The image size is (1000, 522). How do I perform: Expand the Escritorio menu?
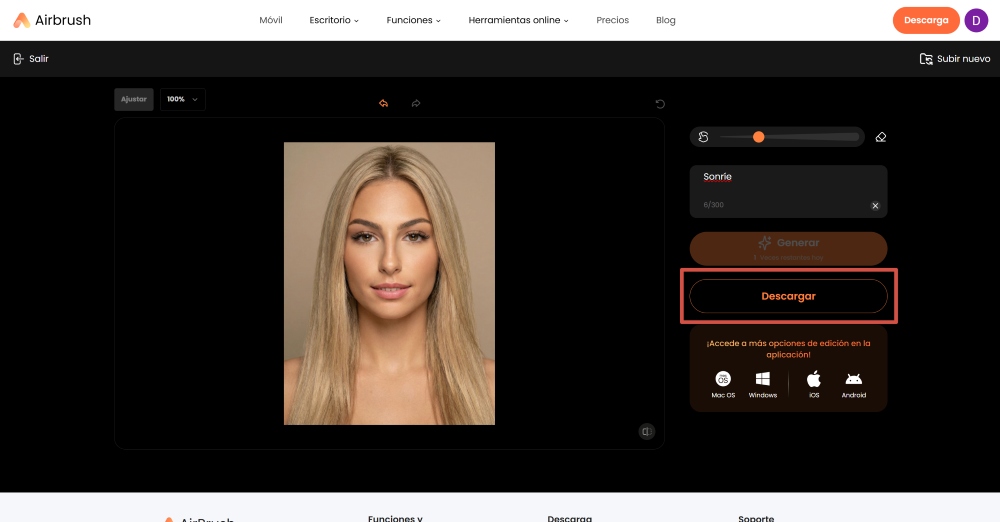[334, 20]
